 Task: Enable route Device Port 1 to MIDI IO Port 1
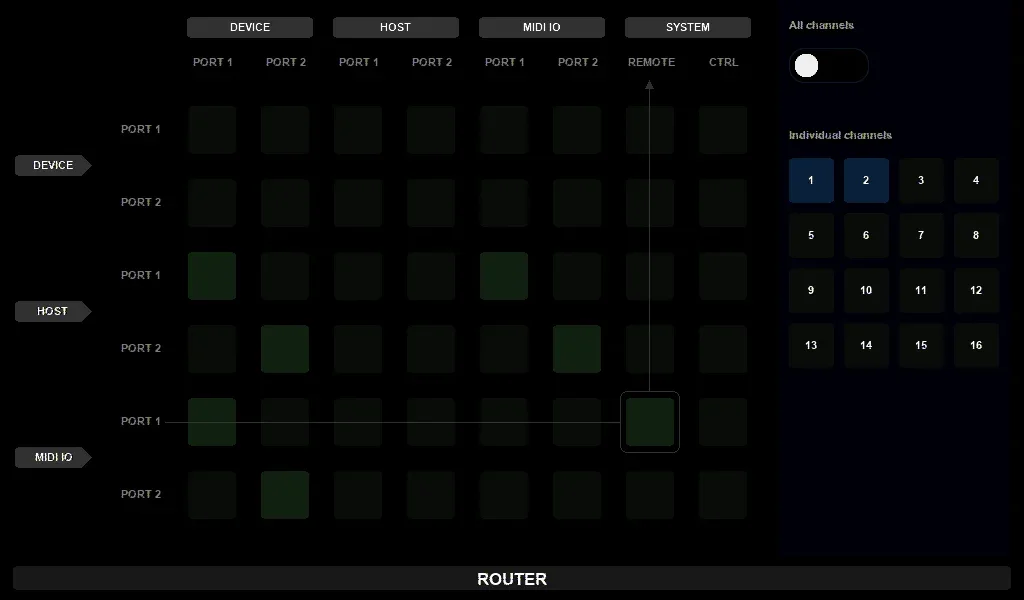pos(504,130)
